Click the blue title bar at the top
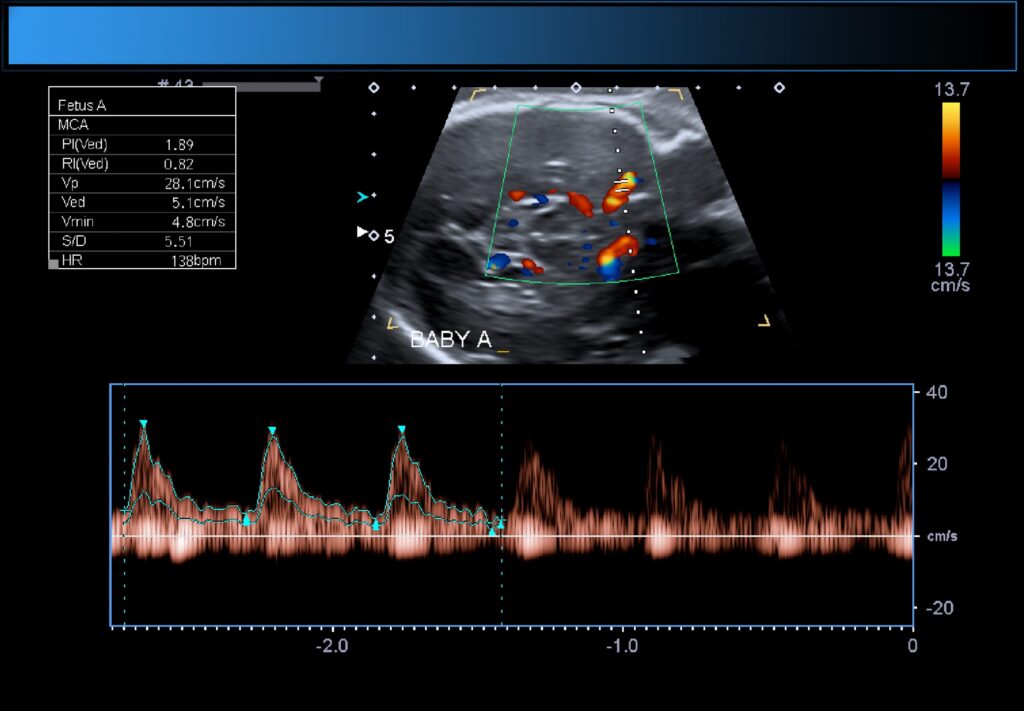This screenshot has height=711, width=1024. pos(512,37)
